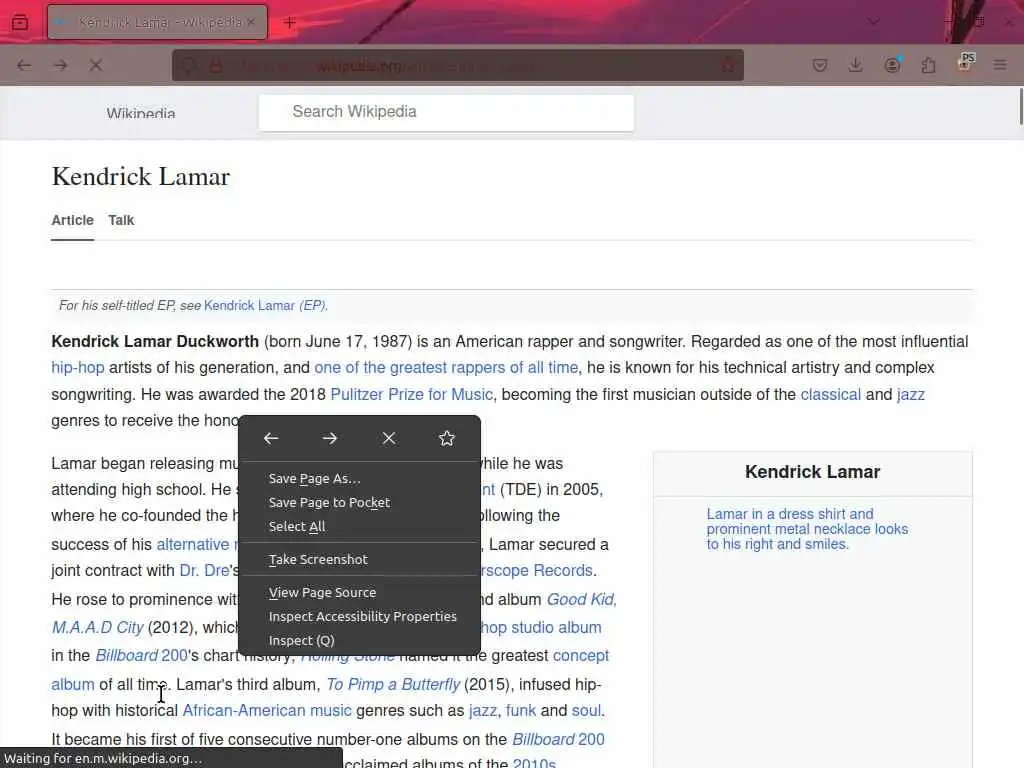
Task: Click the page vertical scrollbar thumb
Action: tap(1020, 106)
